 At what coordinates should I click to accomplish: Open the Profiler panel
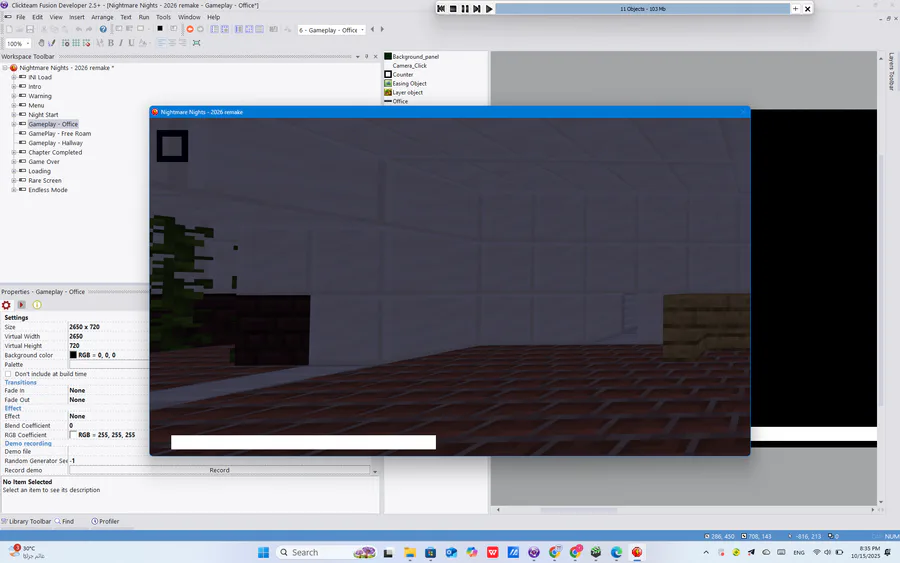106,521
